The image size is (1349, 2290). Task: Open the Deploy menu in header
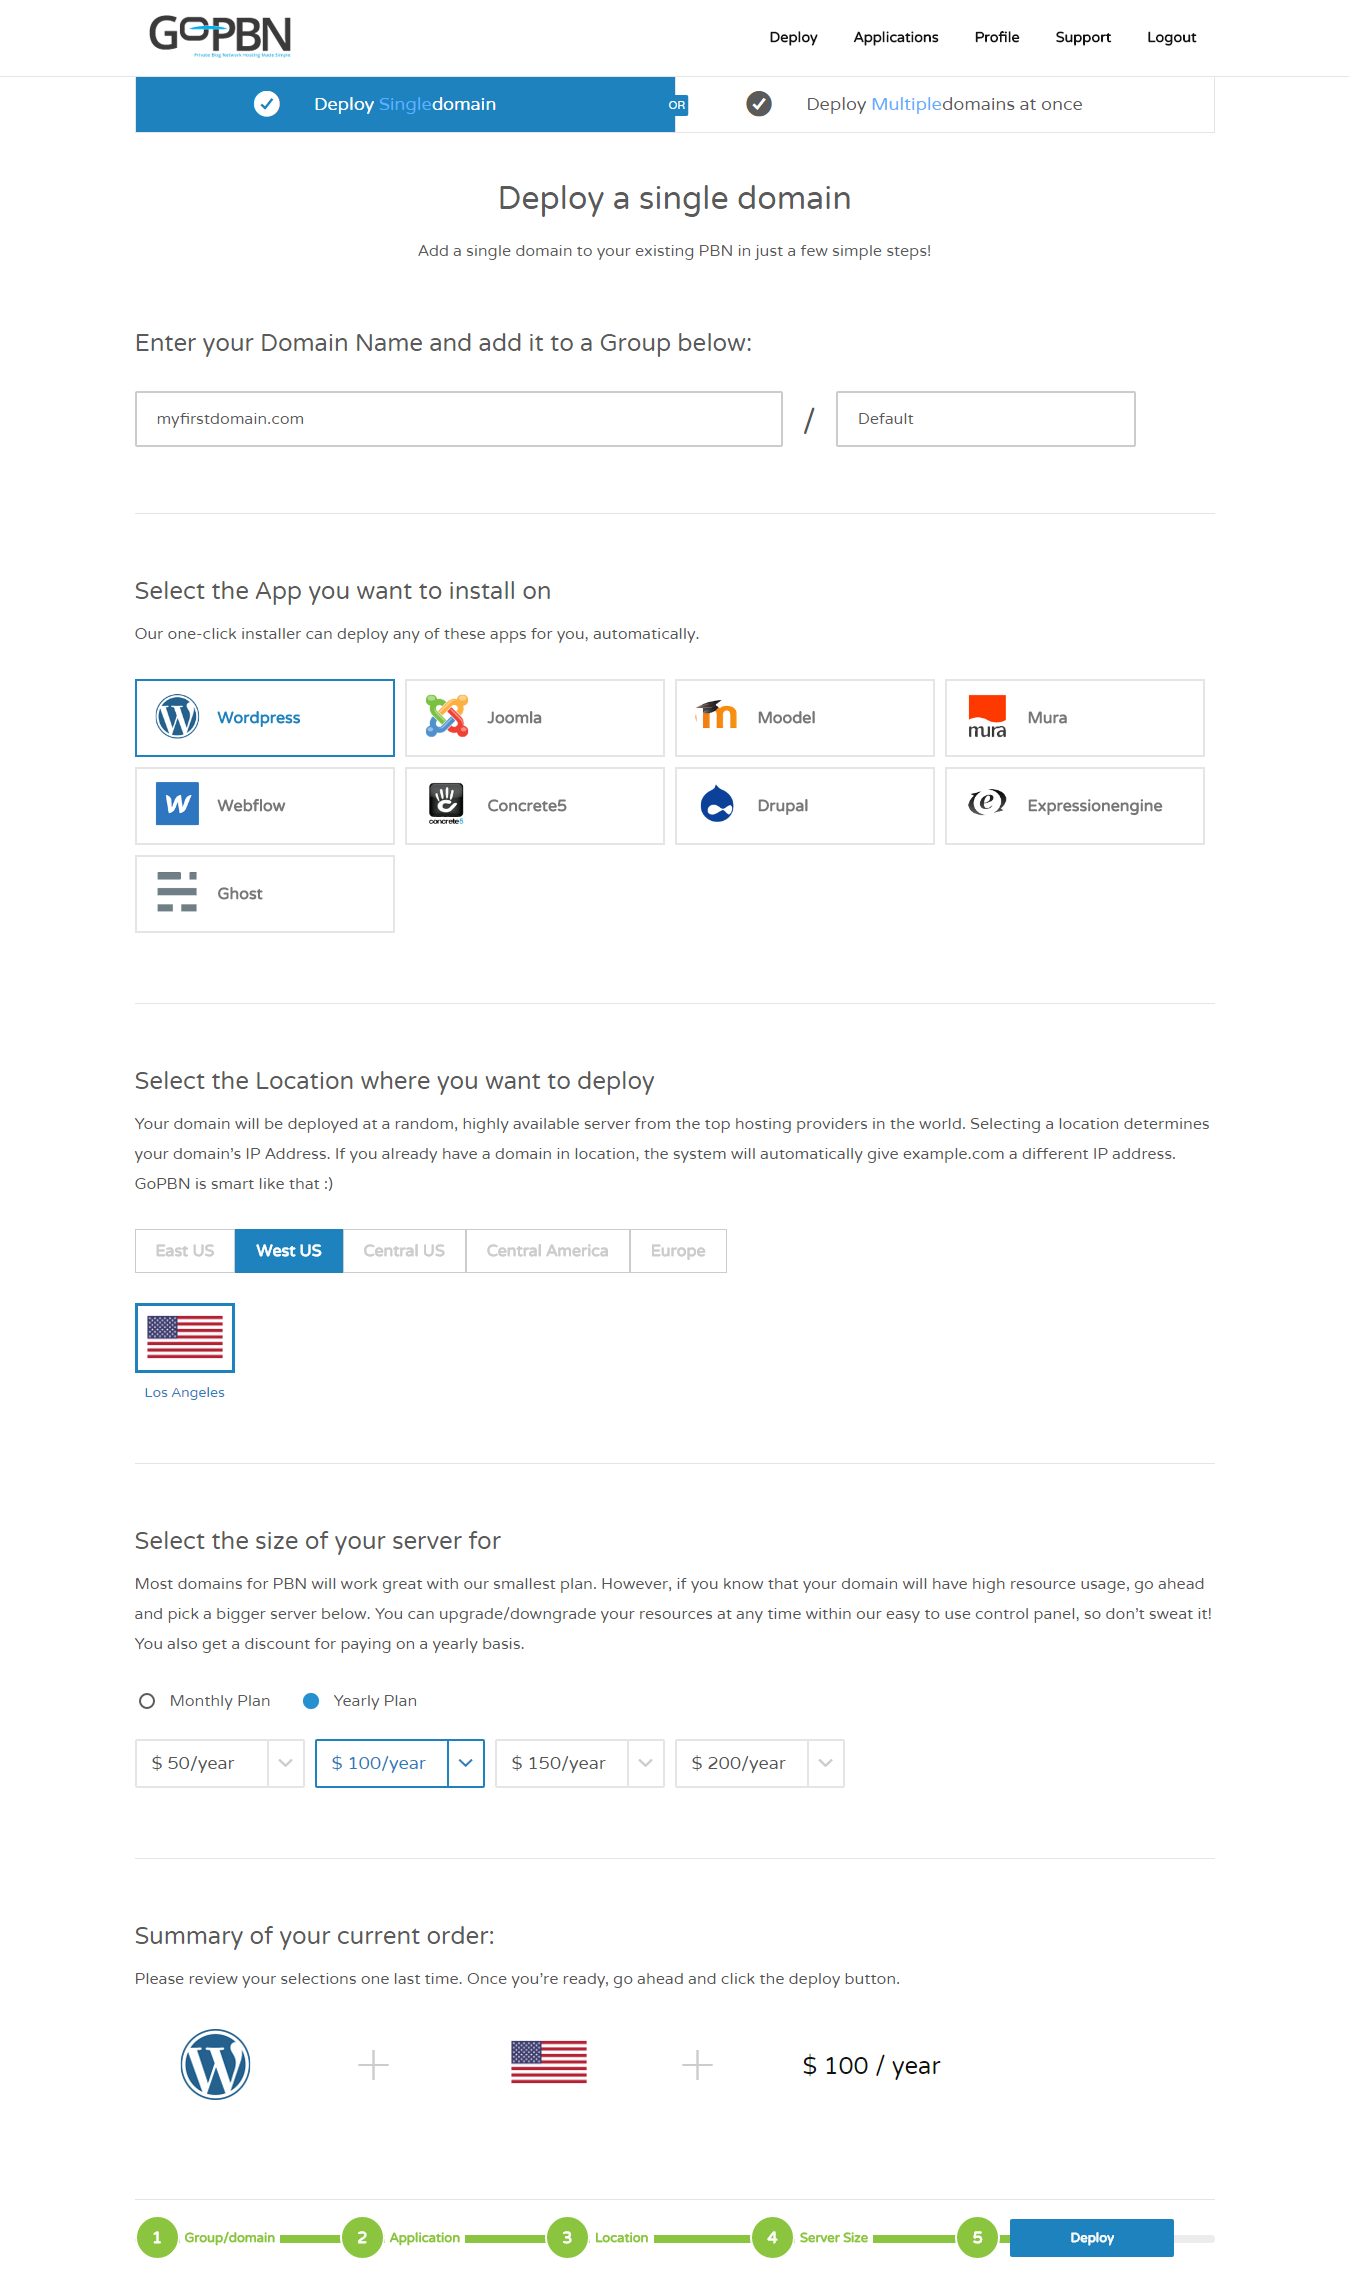point(793,37)
